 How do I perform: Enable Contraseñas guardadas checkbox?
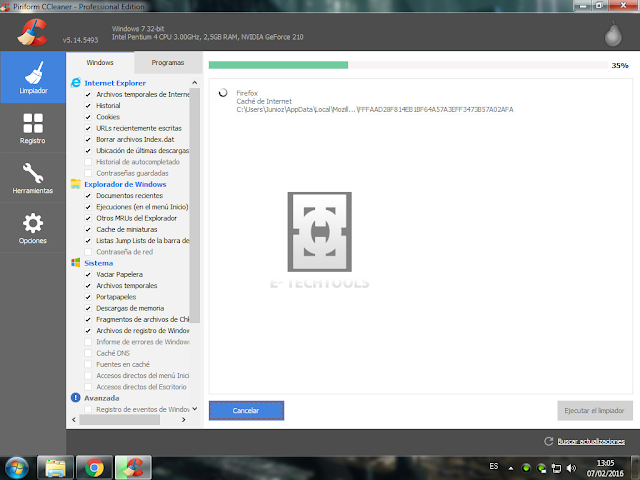click(x=88, y=173)
